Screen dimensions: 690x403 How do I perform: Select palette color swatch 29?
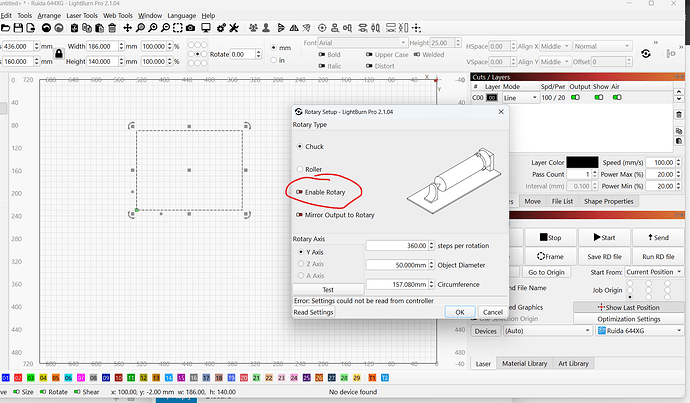pyautogui.click(x=357, y=377)
